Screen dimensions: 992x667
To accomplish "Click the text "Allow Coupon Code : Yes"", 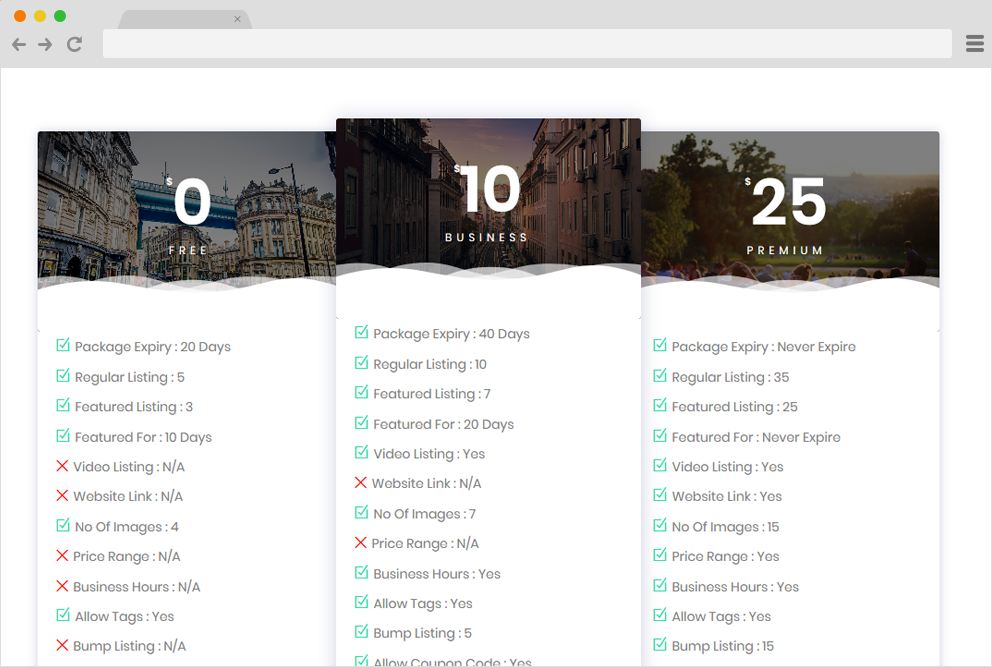I will (452, 661).
